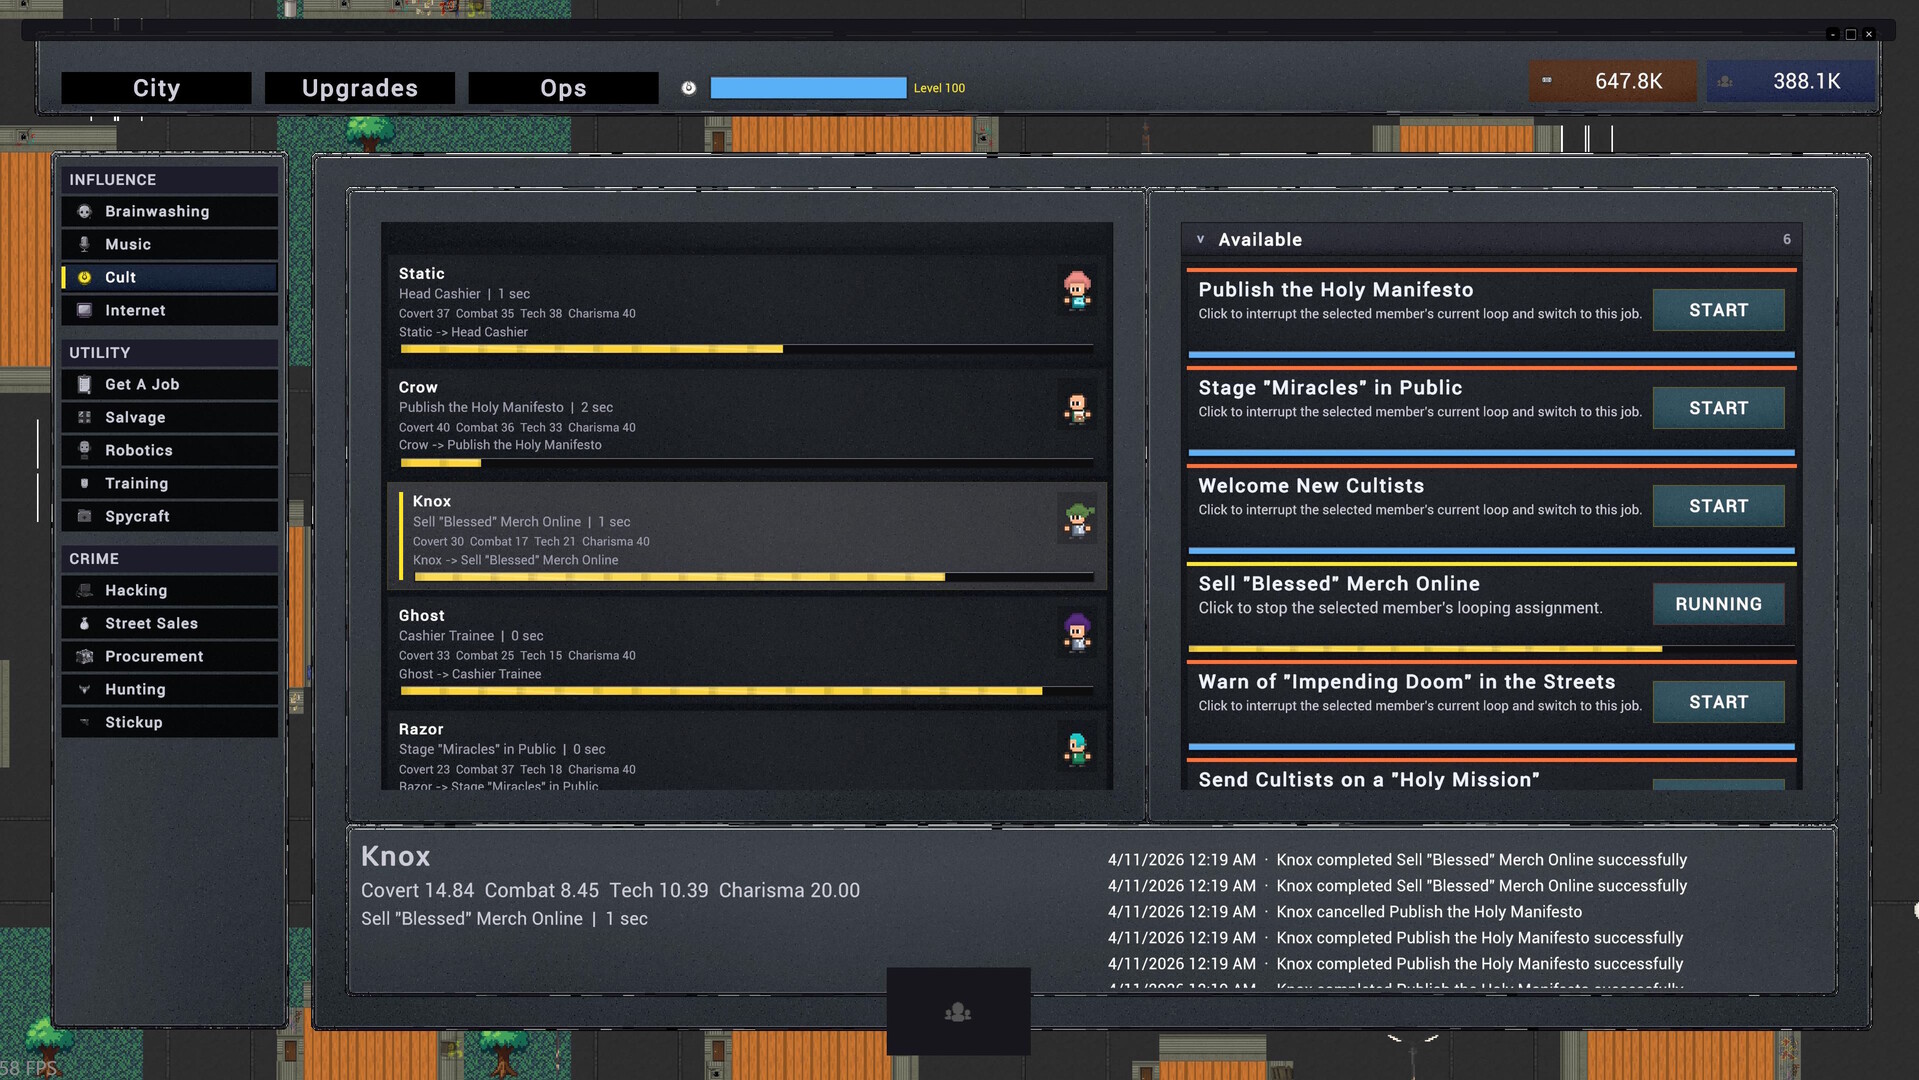Click Ghost's purple-haired avatar

click(x=1076, y=633)
